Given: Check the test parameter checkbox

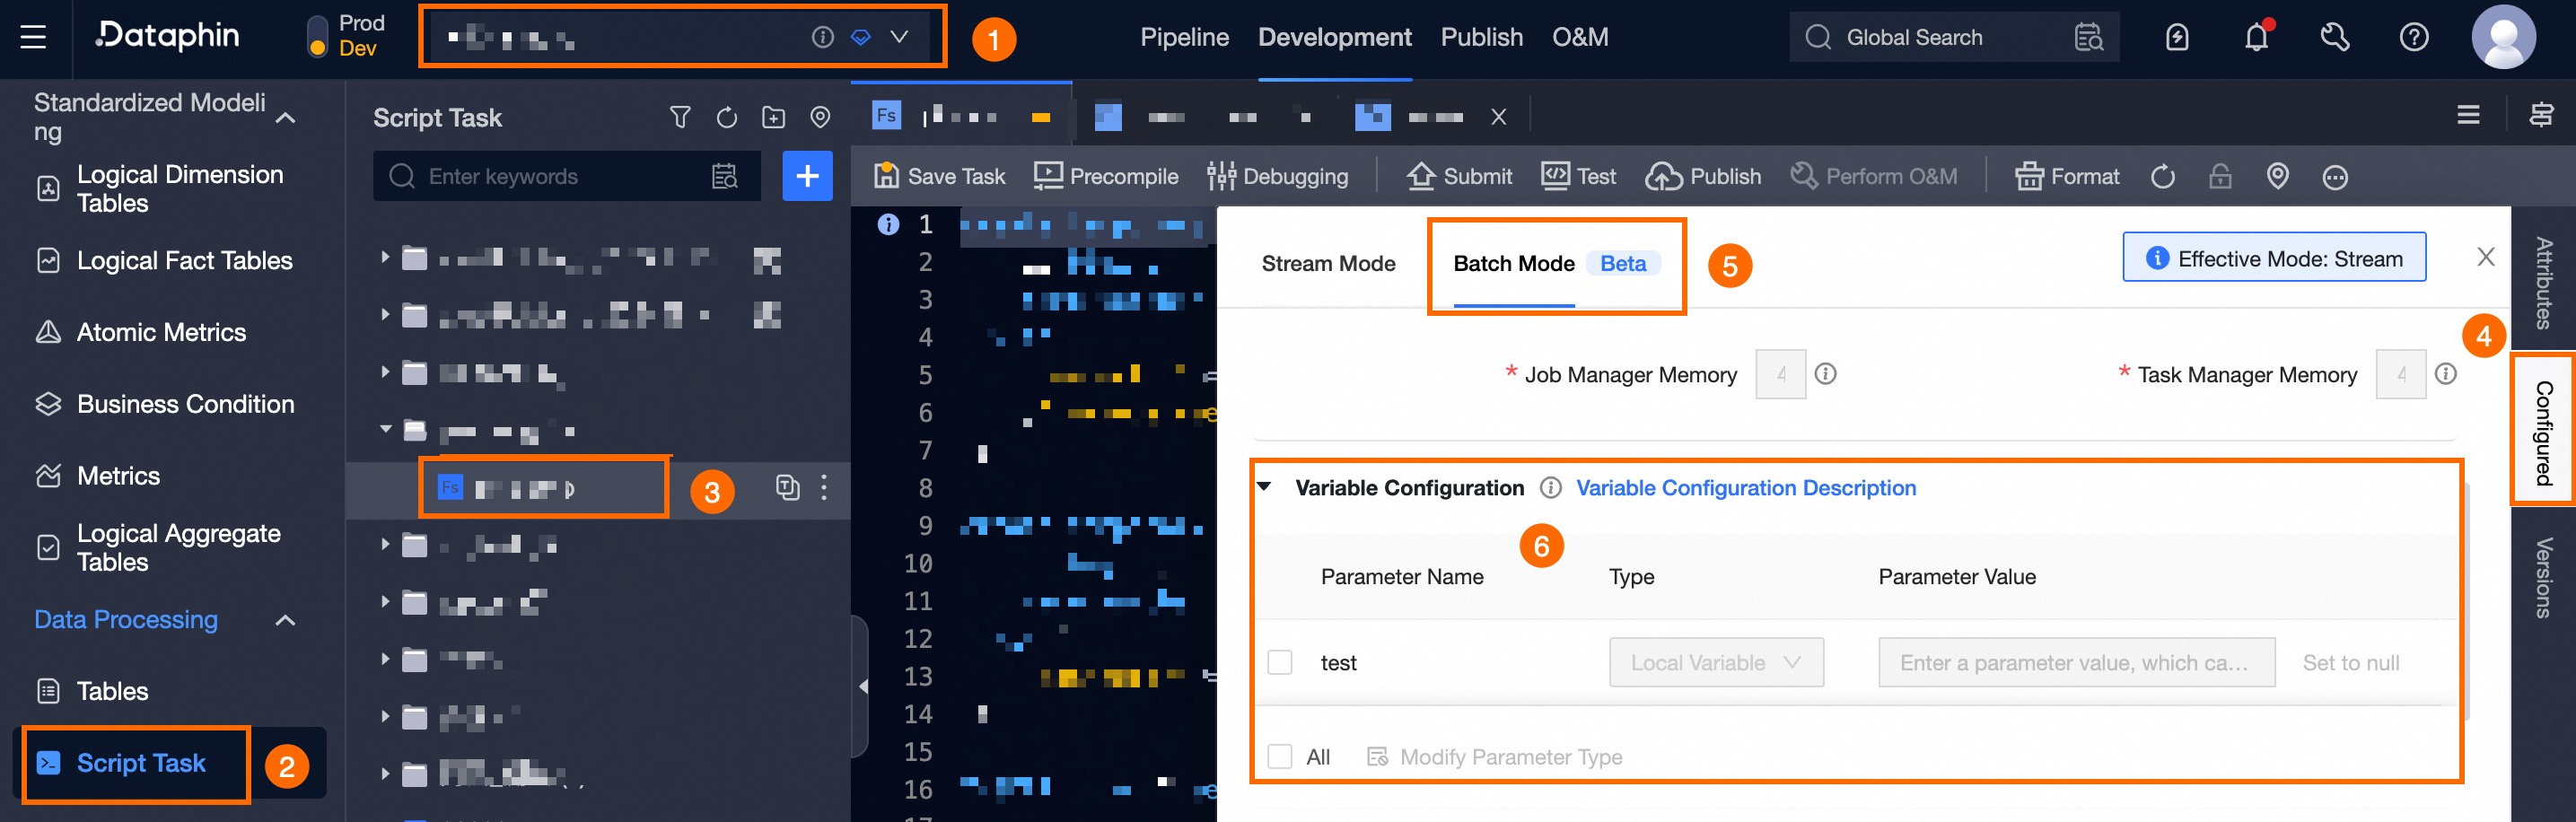Looking at the screenshot, I should (x=1279, y=662).
